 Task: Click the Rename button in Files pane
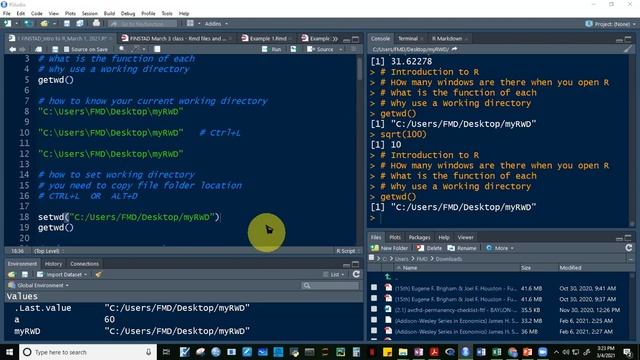tap(462, 248)
